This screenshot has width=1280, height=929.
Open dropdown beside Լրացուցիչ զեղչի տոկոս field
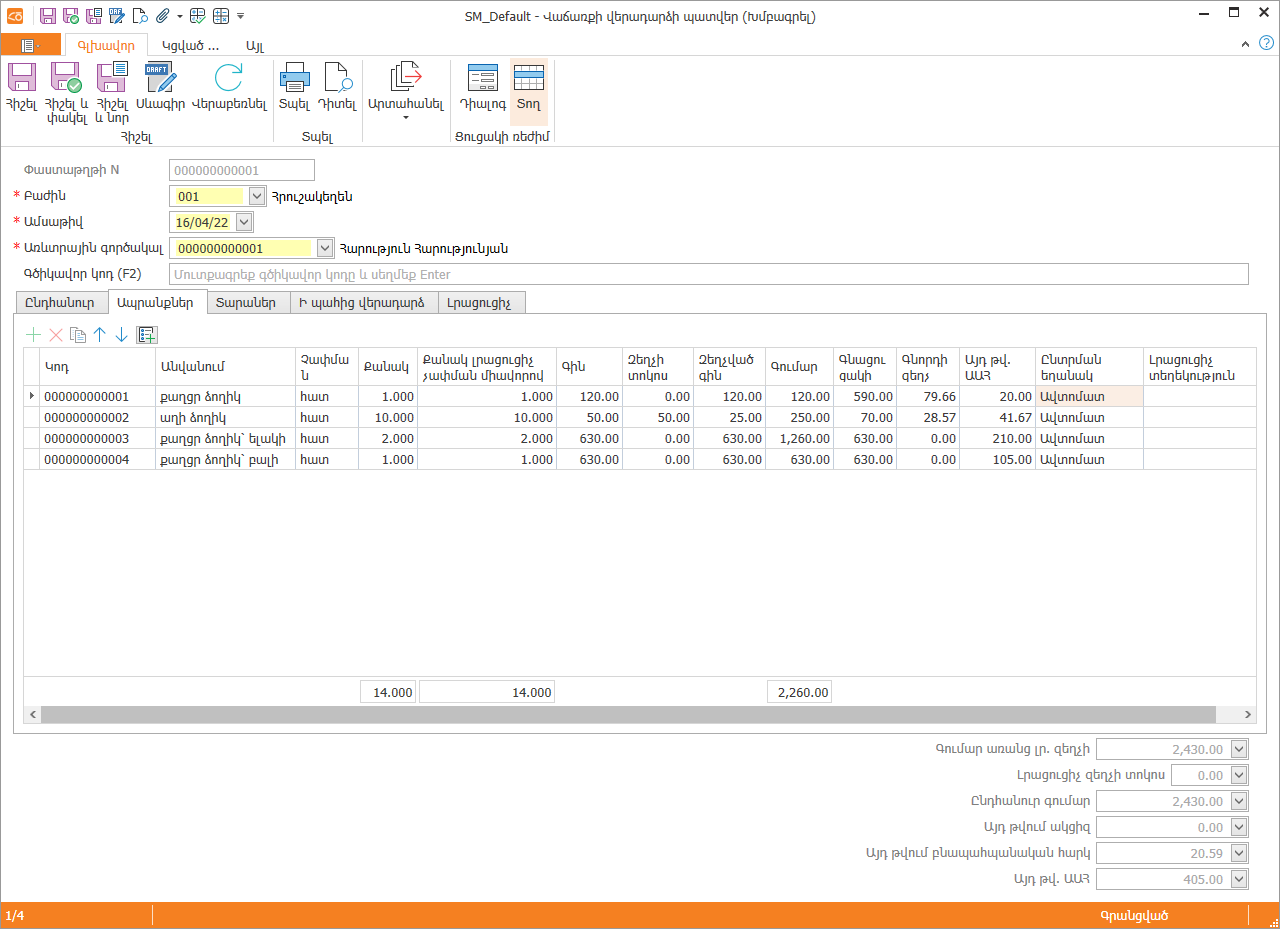tap(1240, 775)
